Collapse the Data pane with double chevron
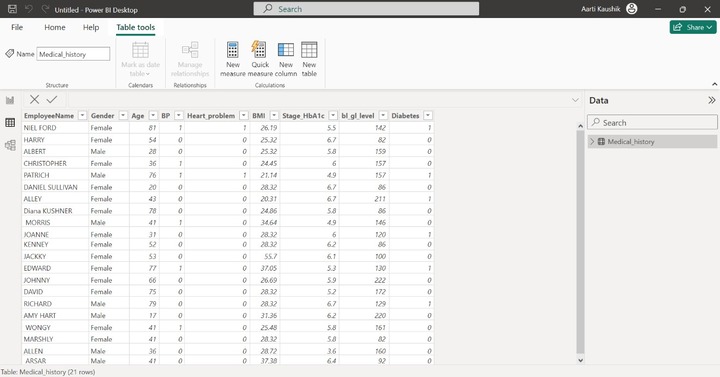 click(x=711, y=100)
